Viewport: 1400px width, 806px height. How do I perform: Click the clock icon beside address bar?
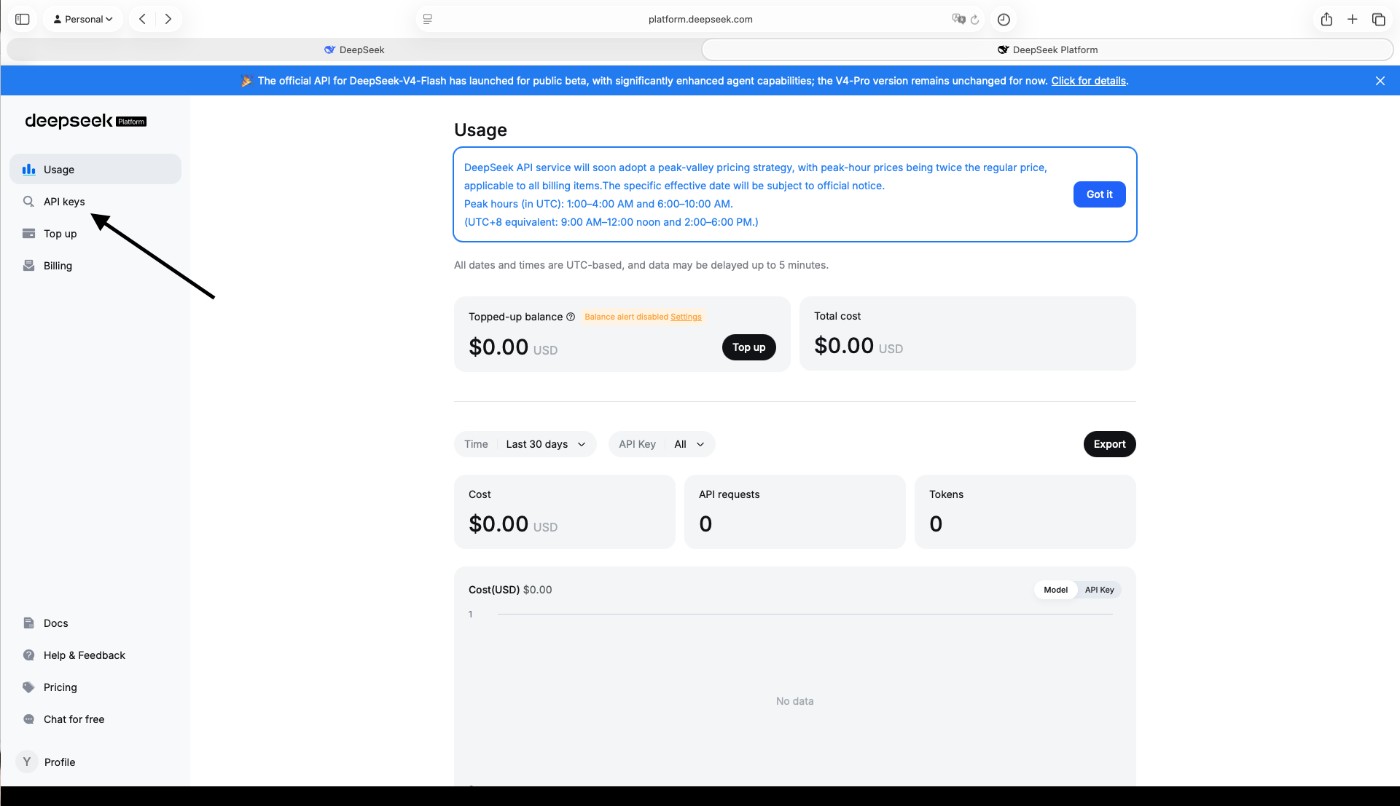1004,19
